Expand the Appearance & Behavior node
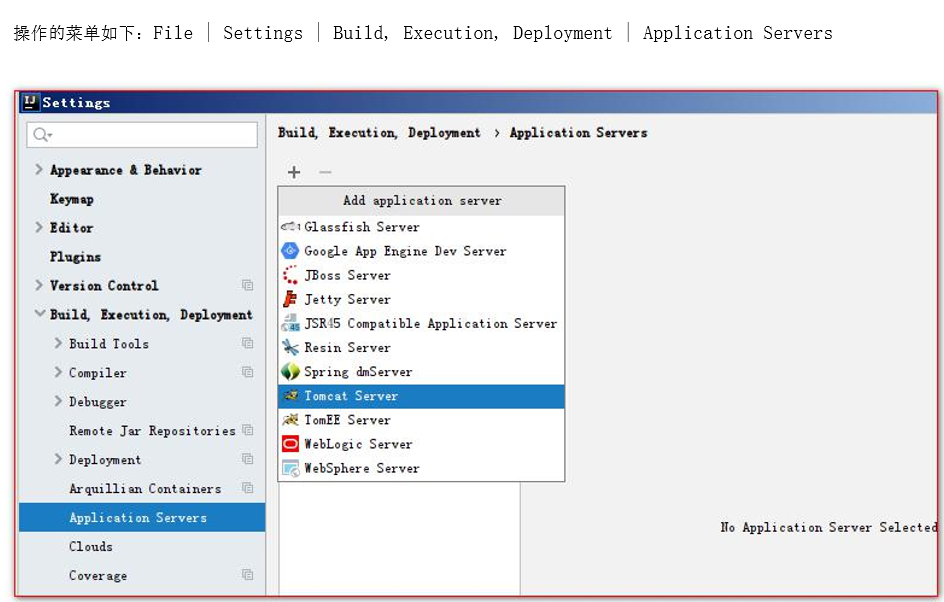This screenshot has width=944, height=602. click(39, 169)
